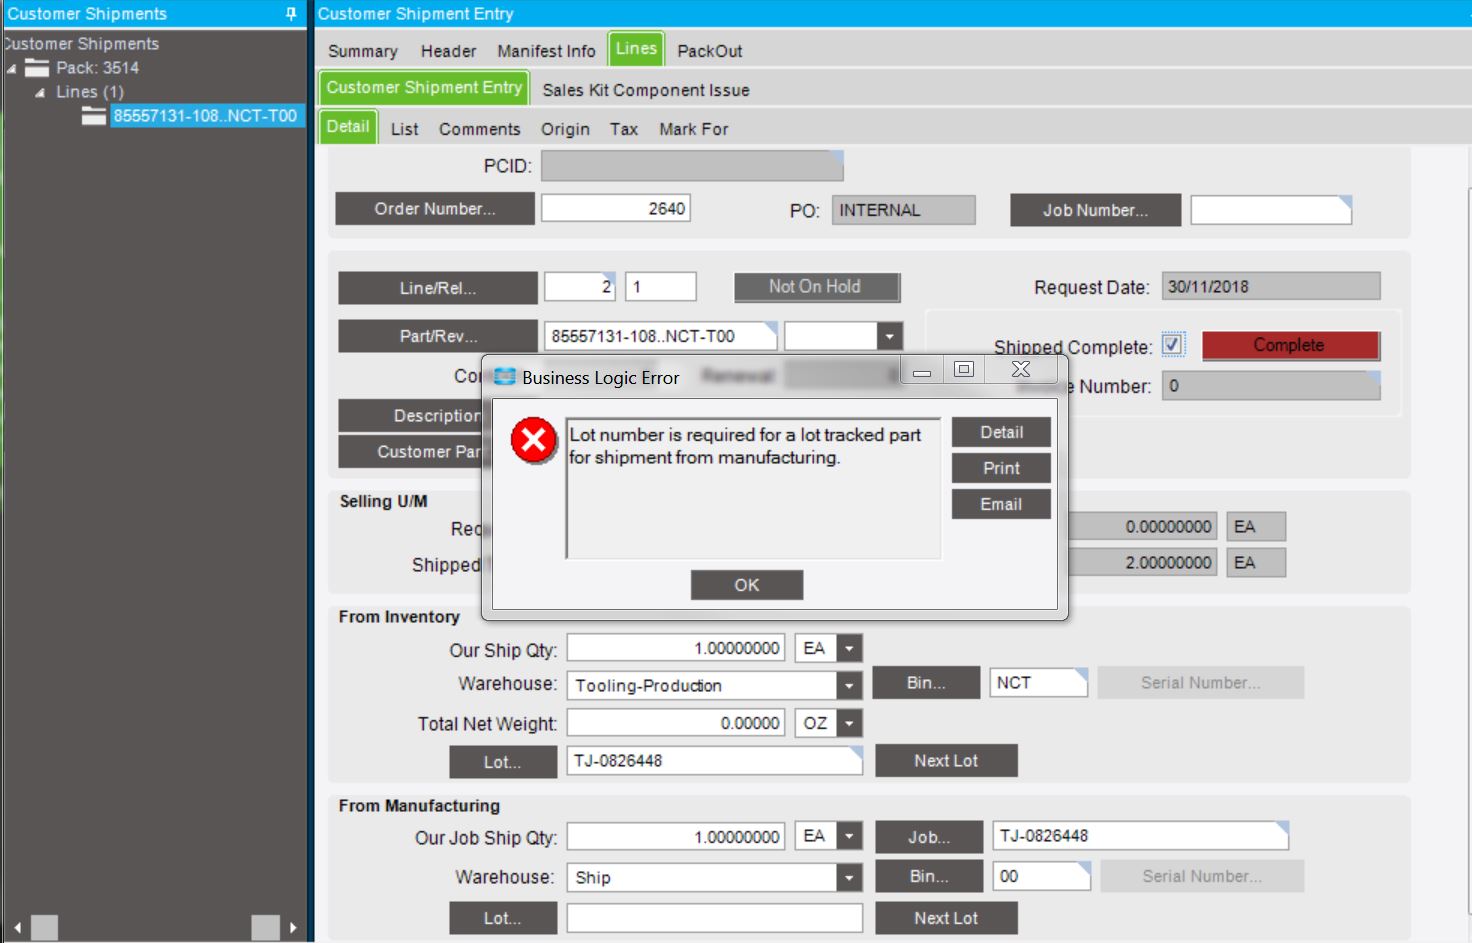Click the Our Job Ship Qty field

(x=676, y=836)
